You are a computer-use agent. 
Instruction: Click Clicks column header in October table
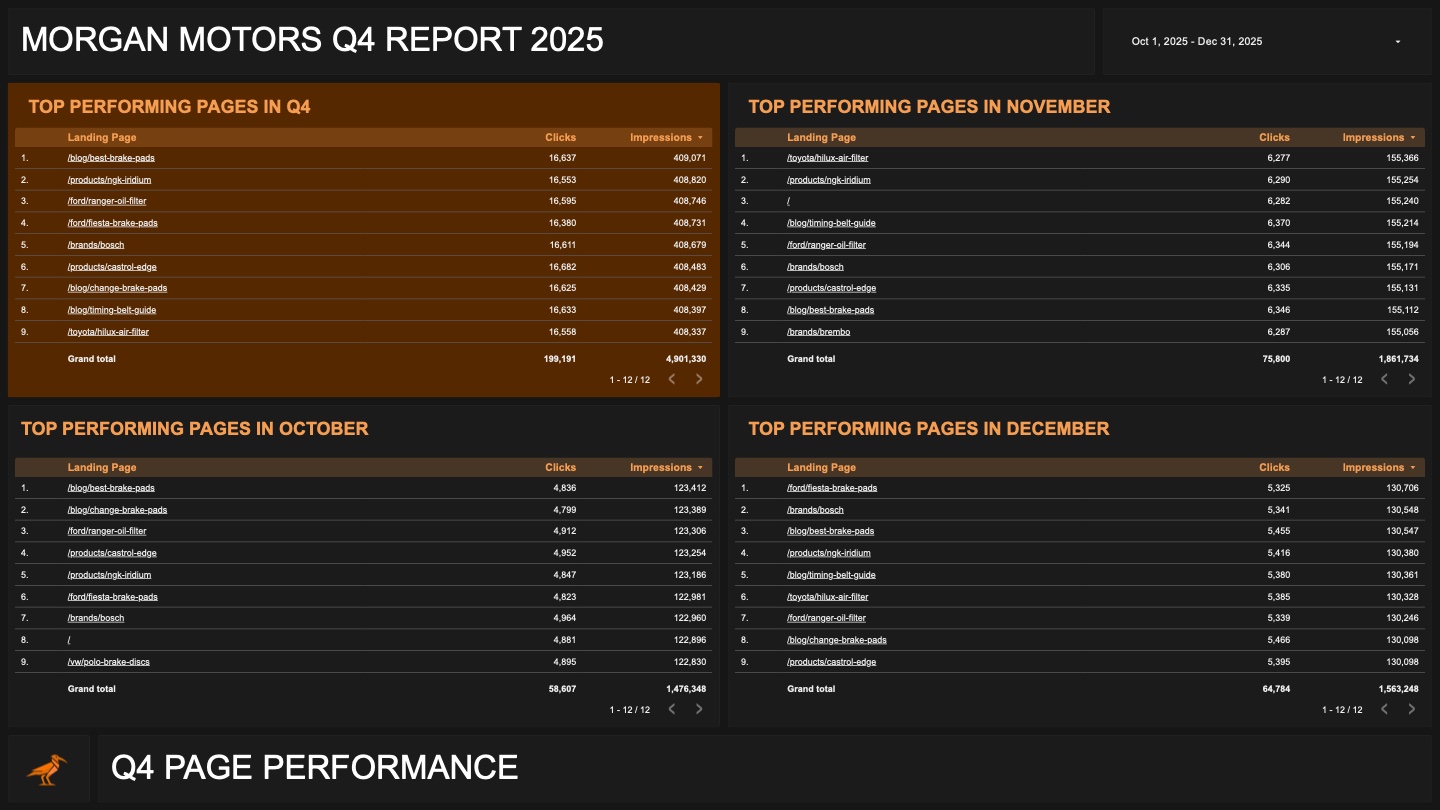point(560,467)
